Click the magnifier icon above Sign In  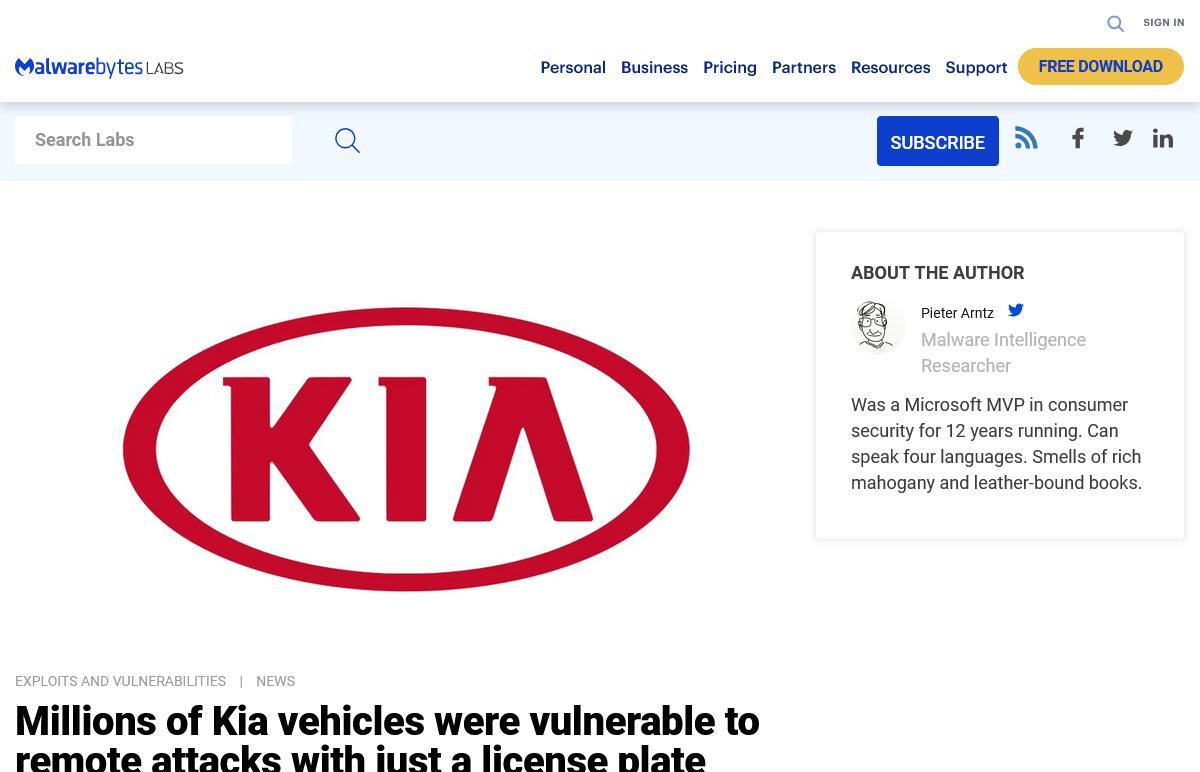tap(1115, 23)
